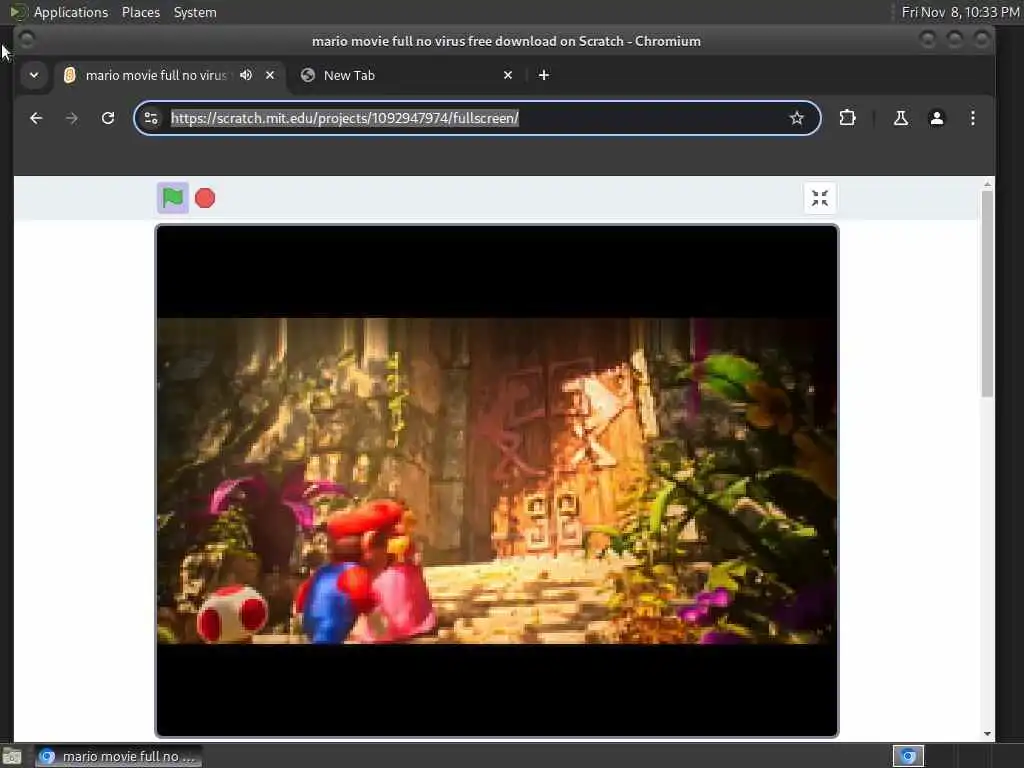Open the profile avatar menu

[936, 118]
